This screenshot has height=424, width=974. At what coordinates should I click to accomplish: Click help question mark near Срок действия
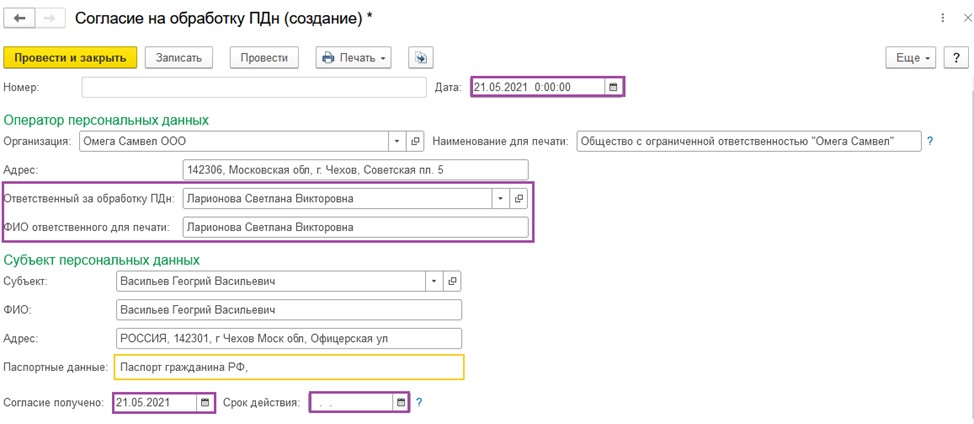point(419,403)
